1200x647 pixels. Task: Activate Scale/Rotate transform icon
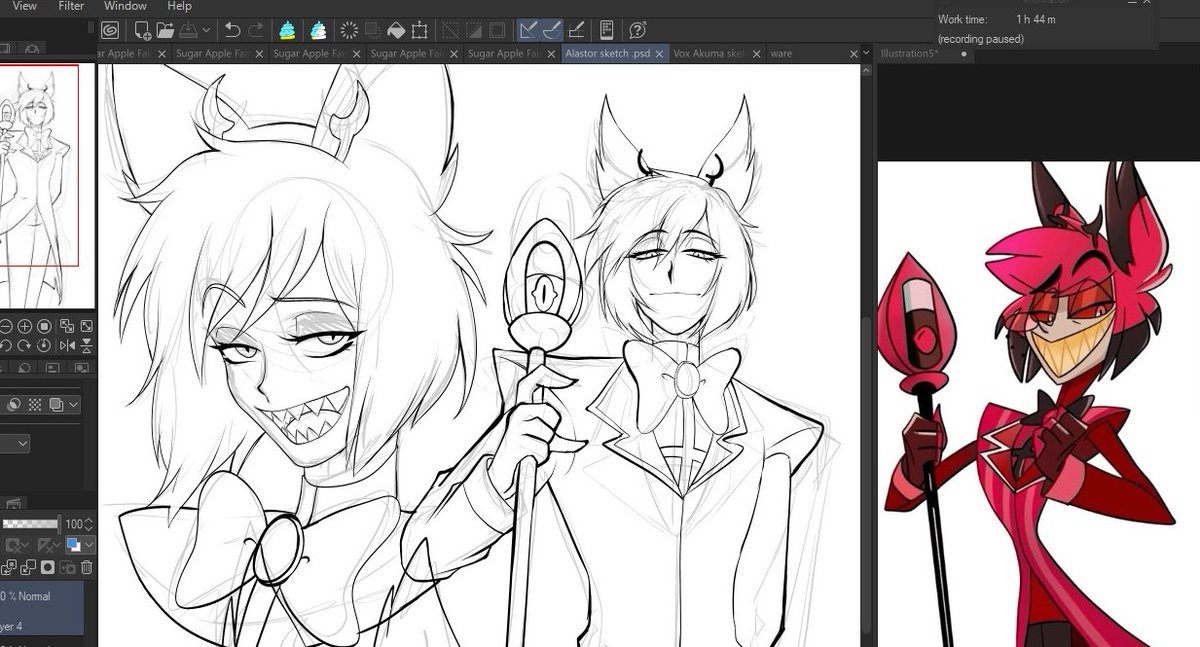[420, 30]
